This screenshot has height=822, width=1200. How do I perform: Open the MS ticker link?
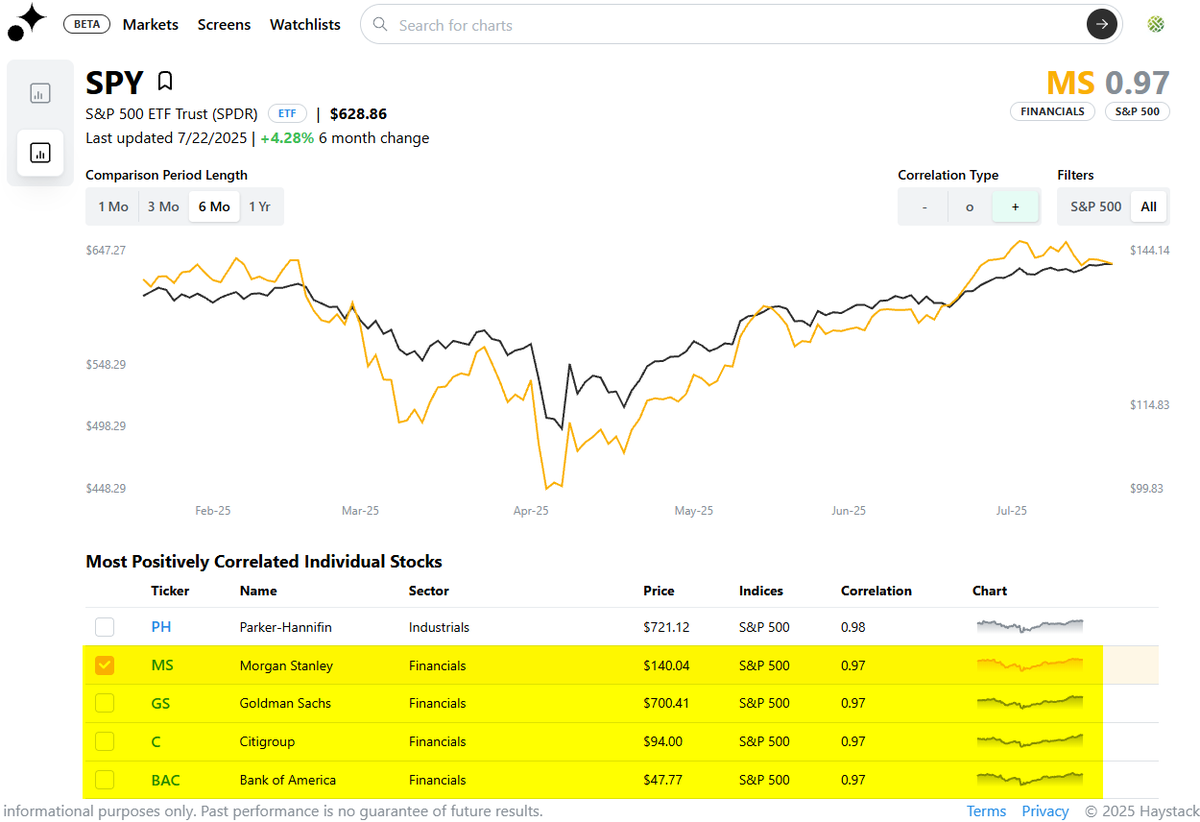tap(162, 666)
